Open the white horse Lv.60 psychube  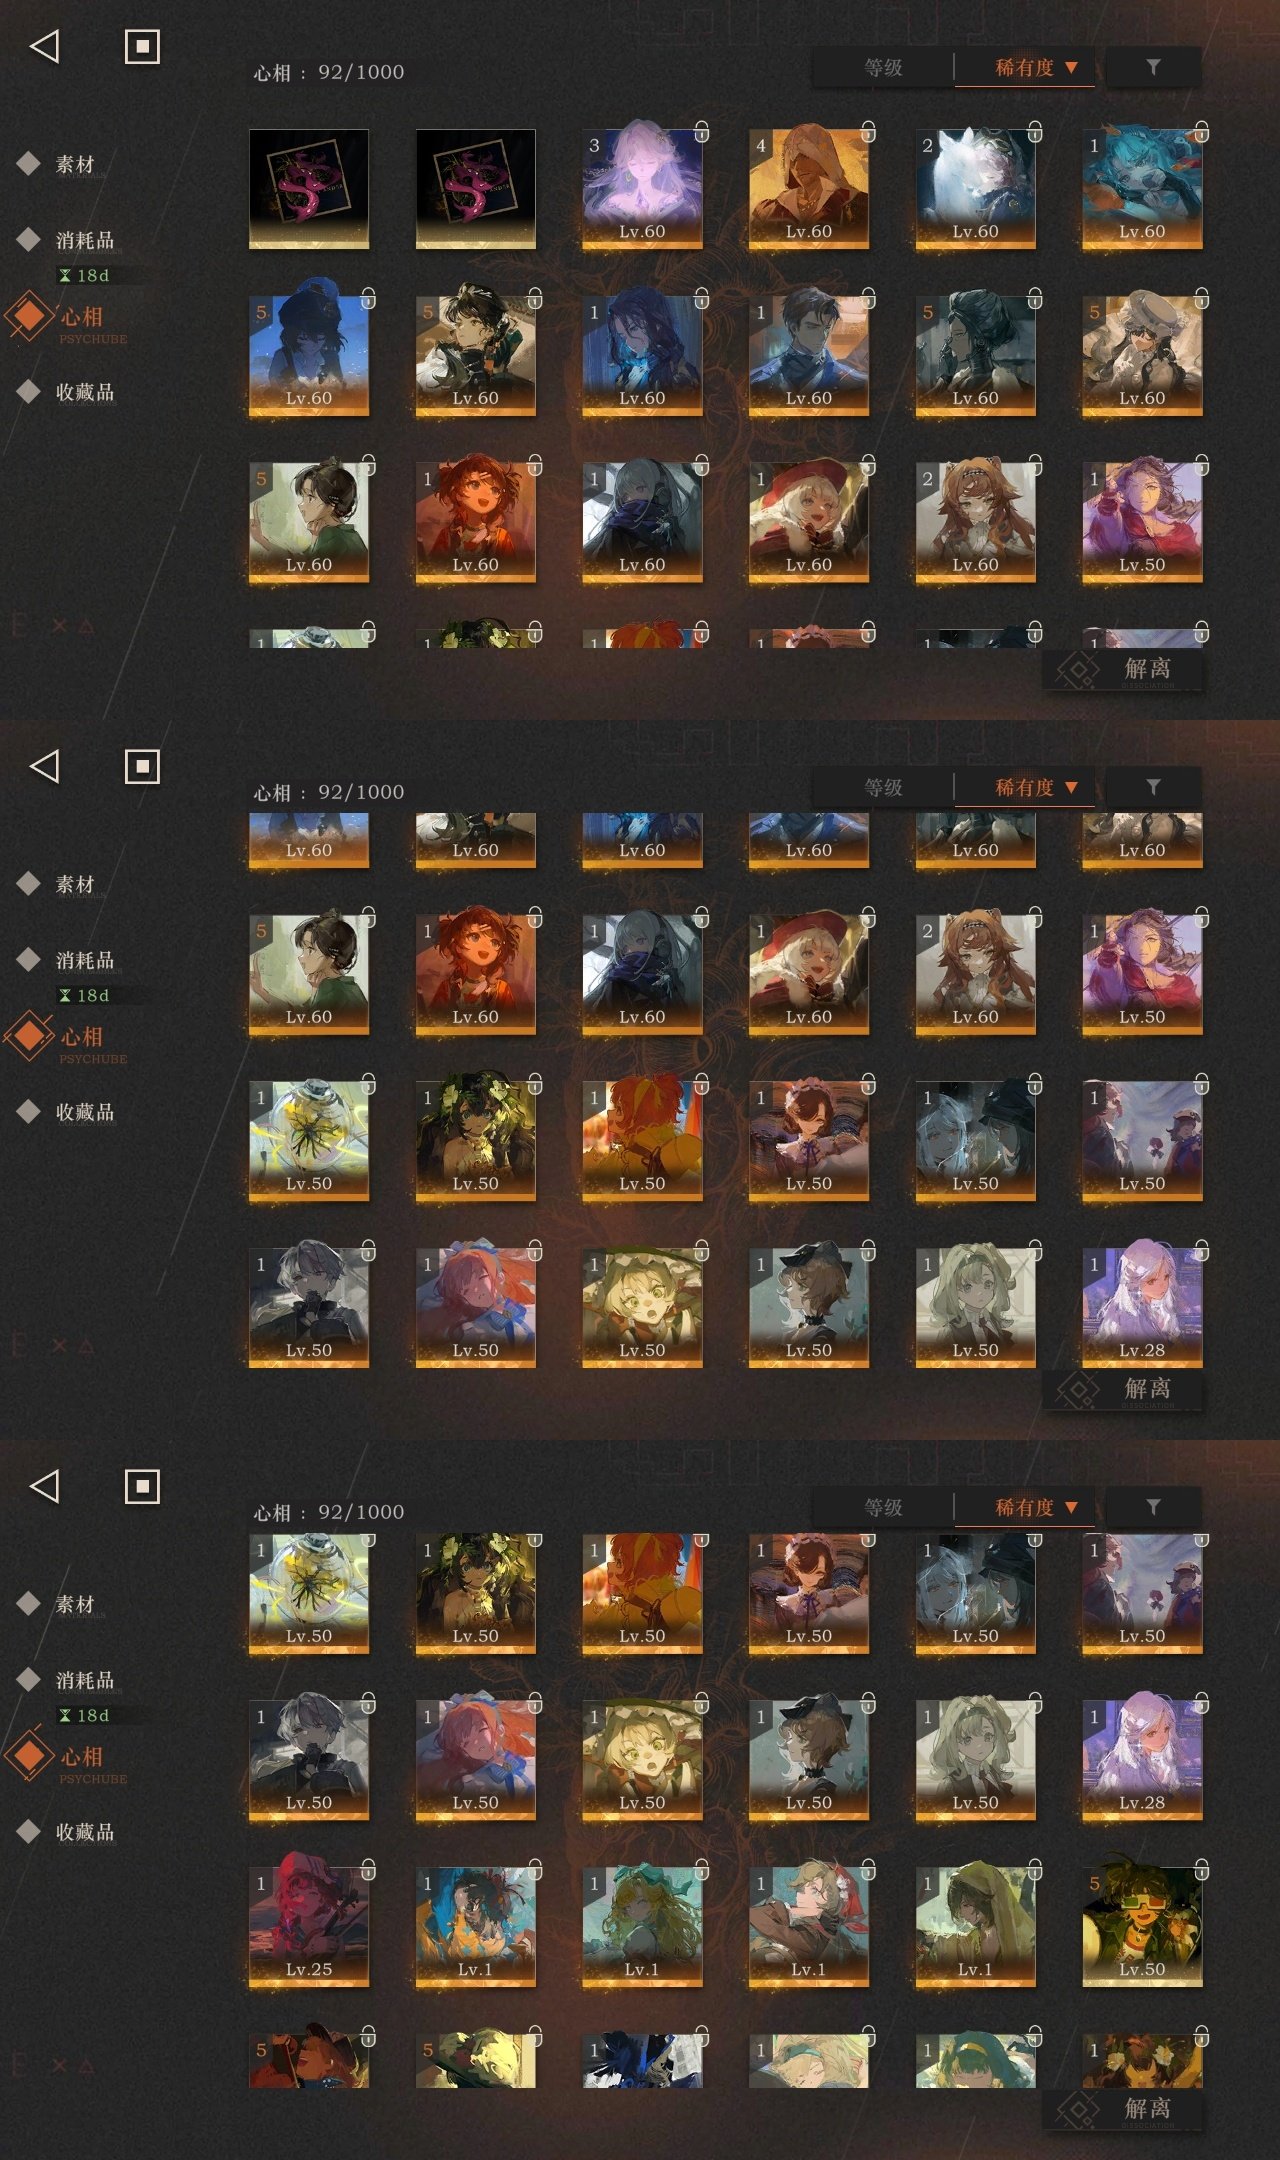click(975, 188)
